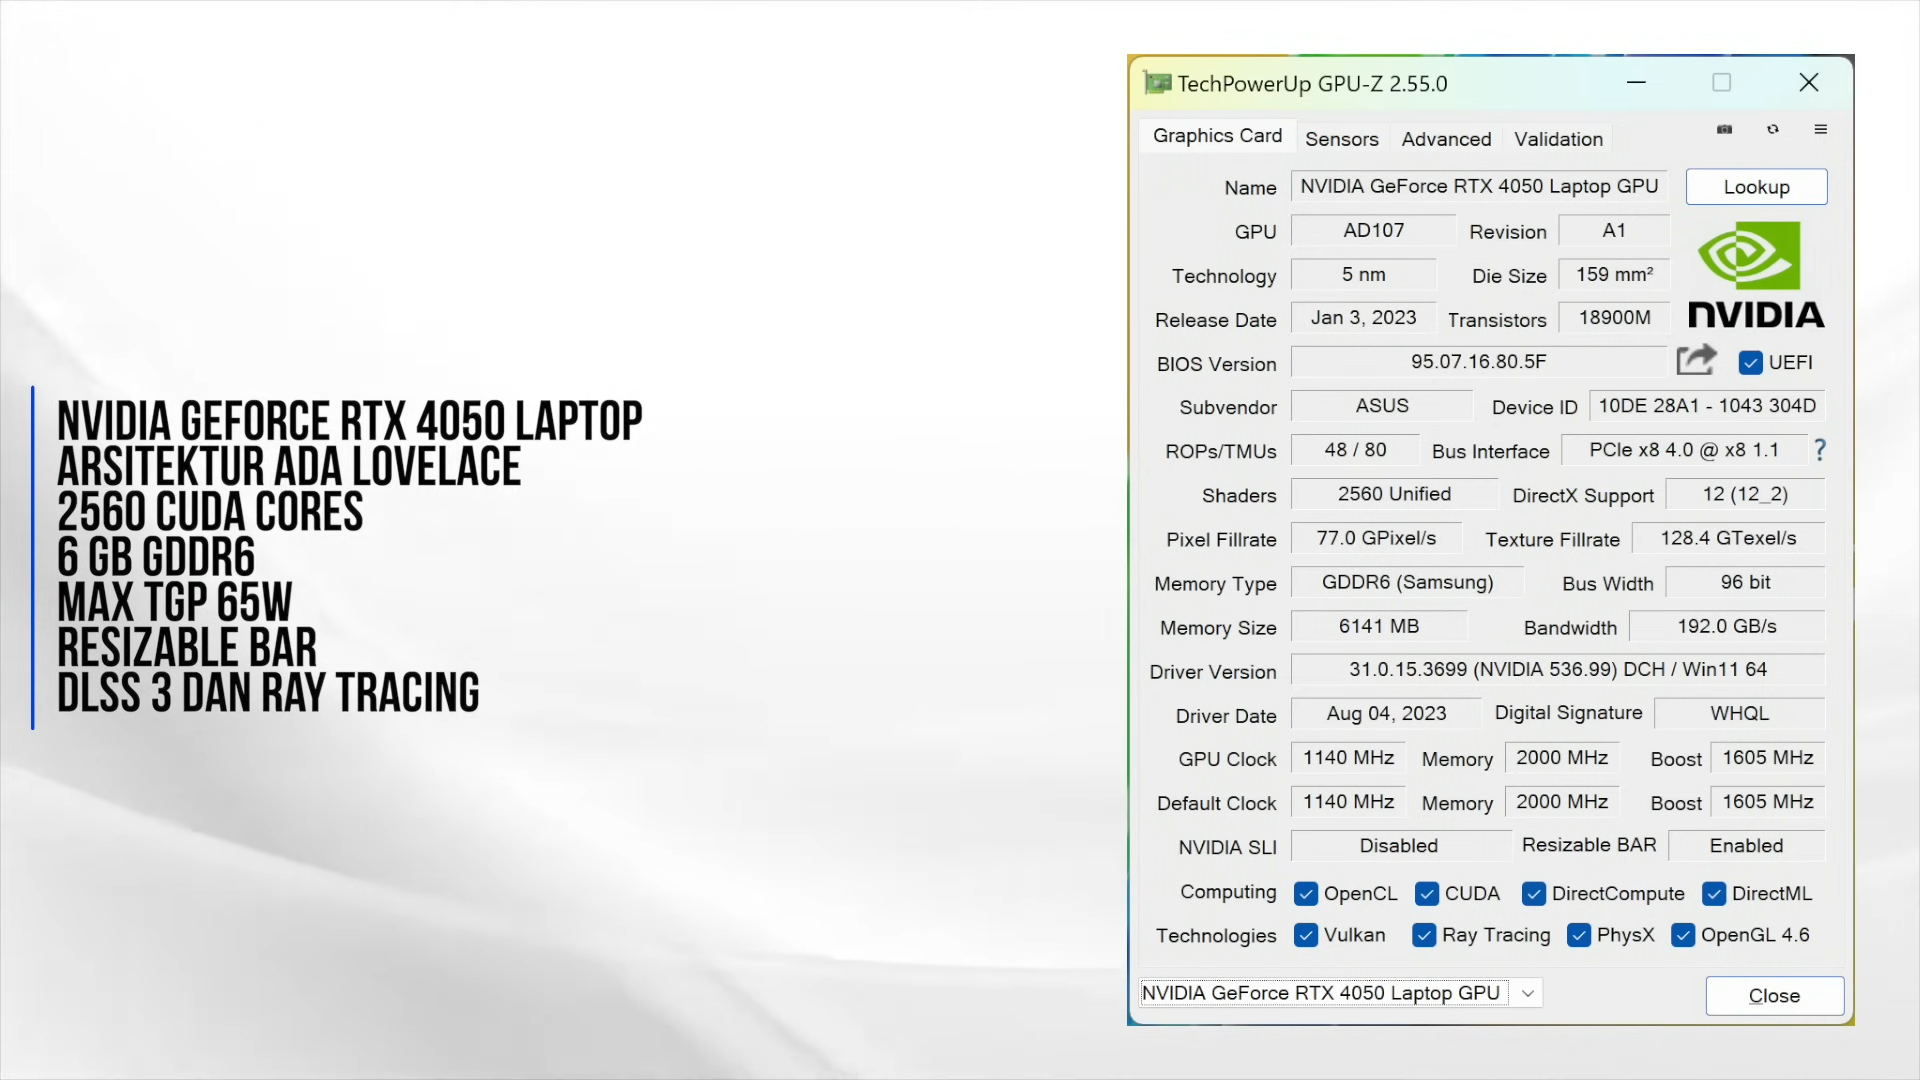Toggle the OpenCL checkbox

[x=1304, y=893]
